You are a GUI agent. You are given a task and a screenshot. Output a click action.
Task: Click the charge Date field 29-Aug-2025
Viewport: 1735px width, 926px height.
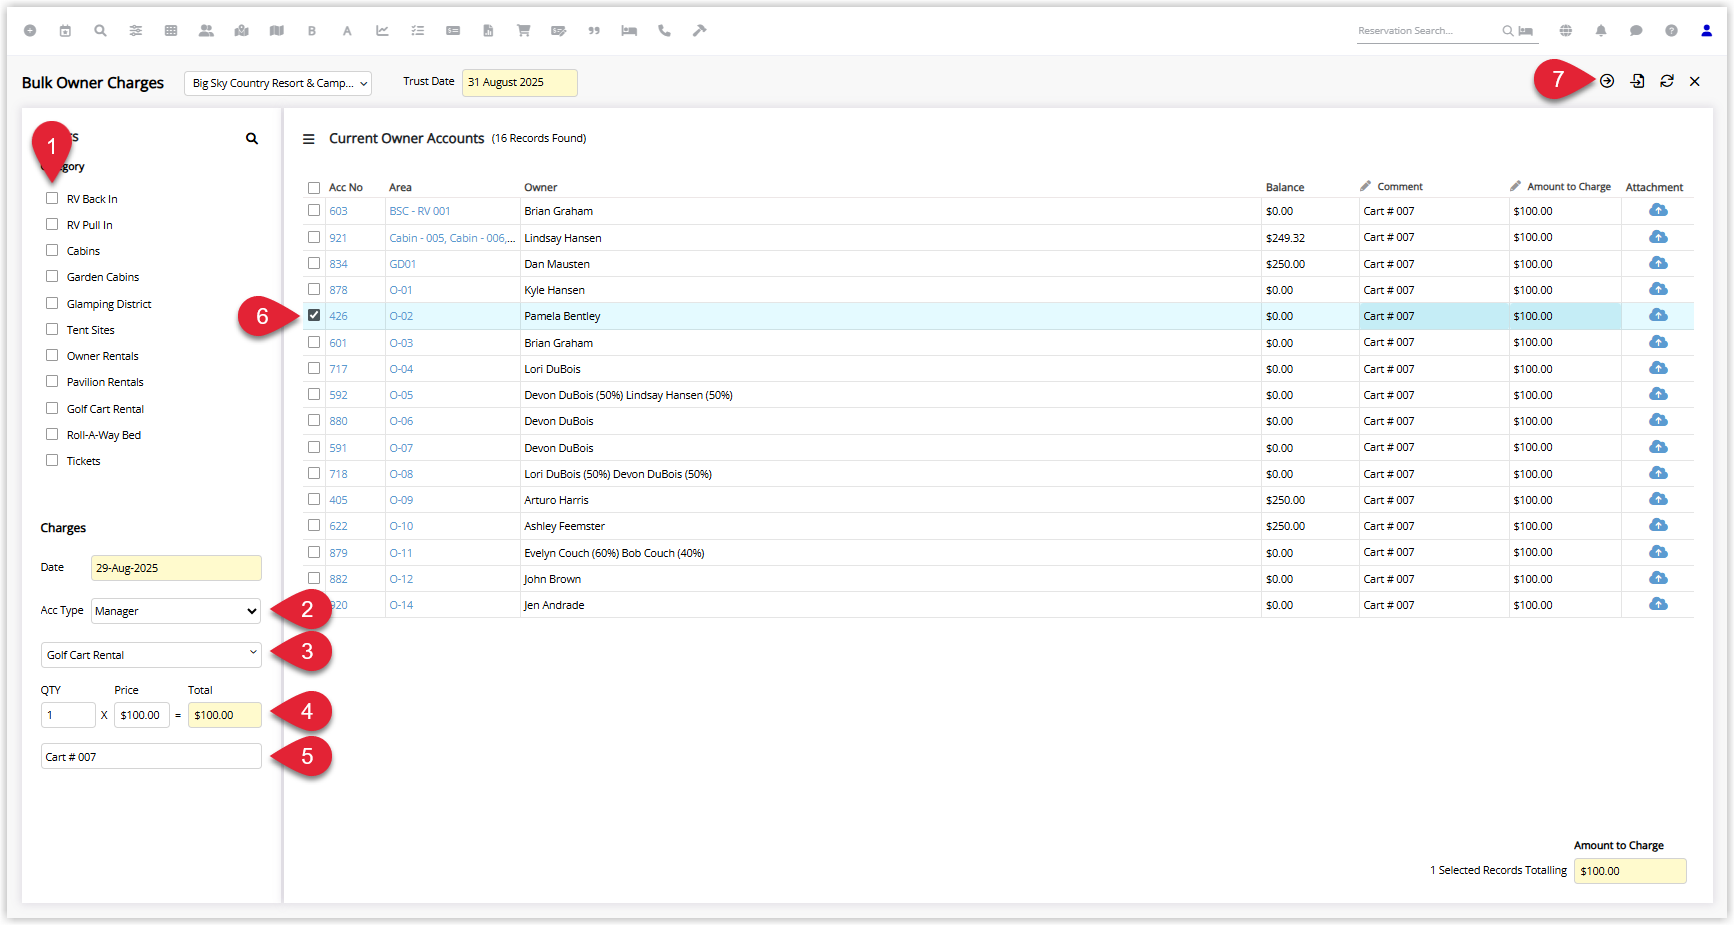coord(176,568)
